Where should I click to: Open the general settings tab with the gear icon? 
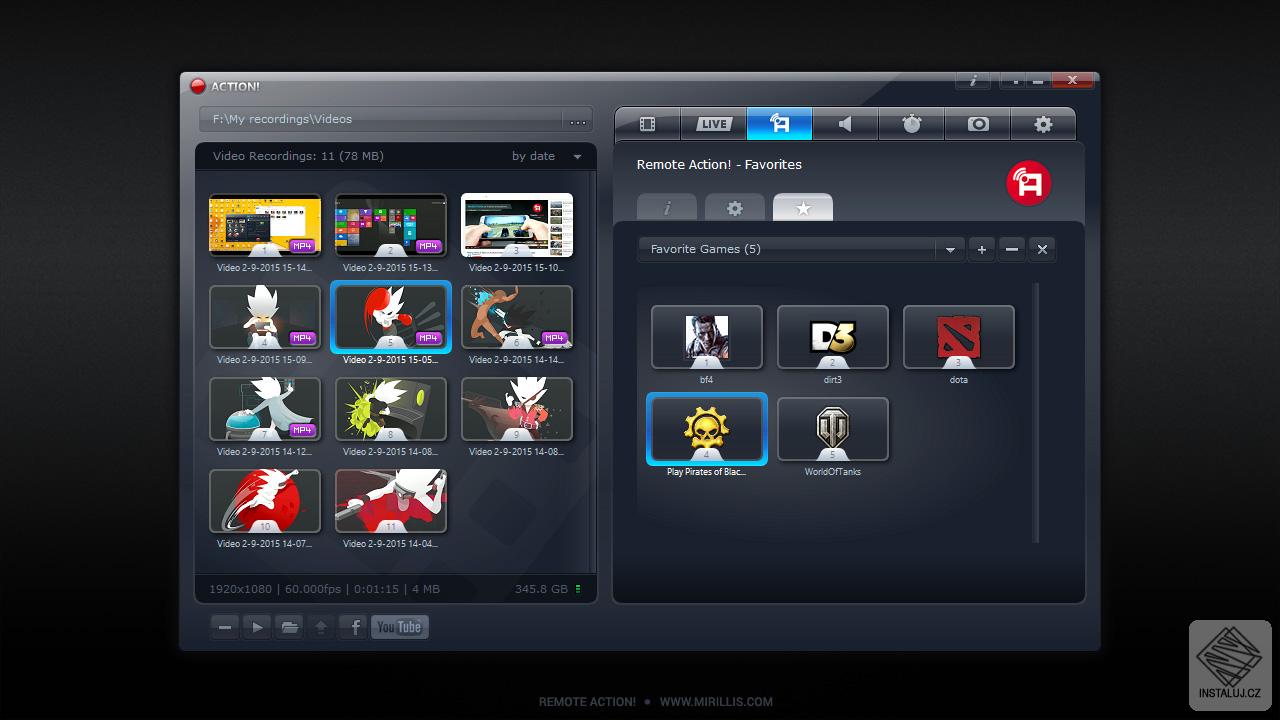click(x=1043, y=124)
